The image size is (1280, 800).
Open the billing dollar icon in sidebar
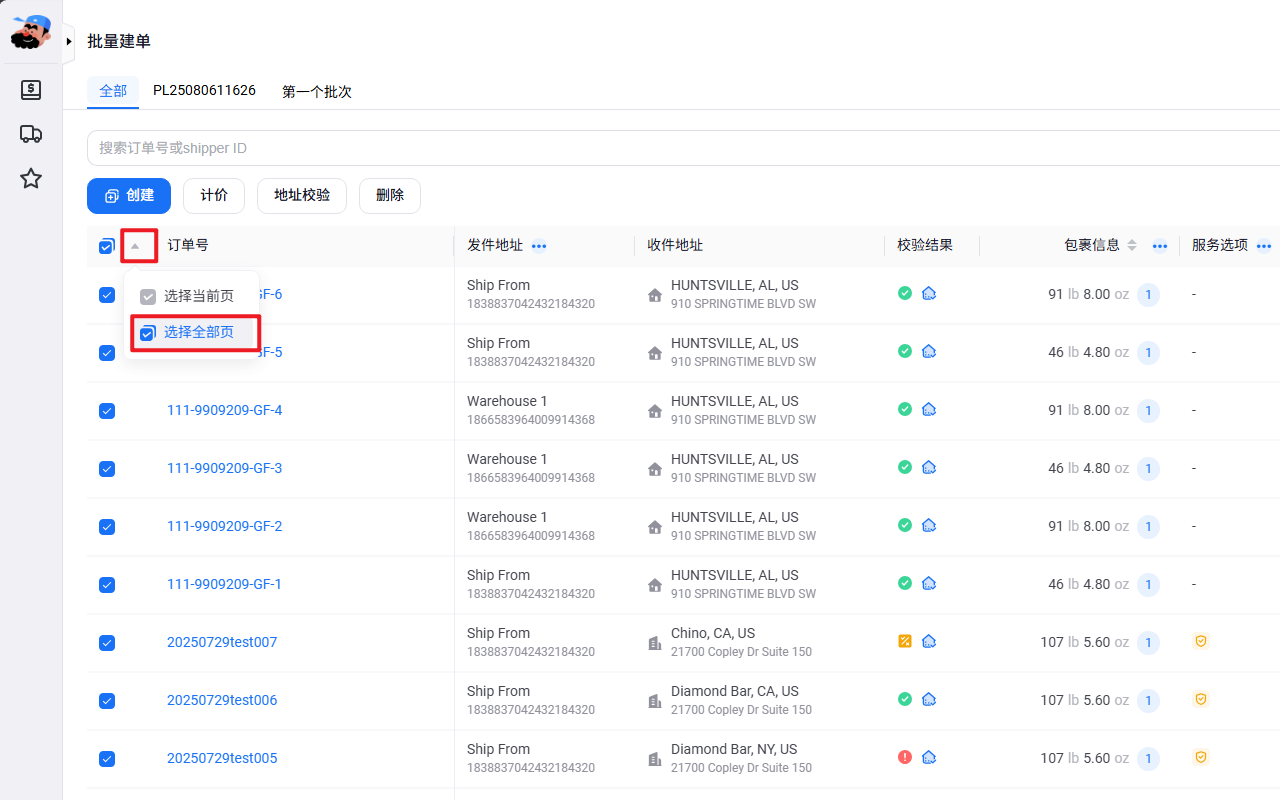pyautogui.click(x=31, y=90)
